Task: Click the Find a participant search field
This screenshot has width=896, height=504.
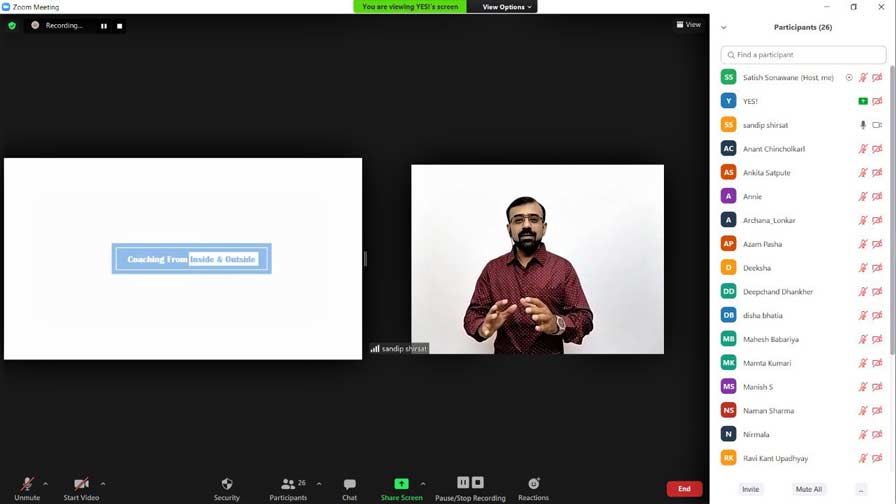Action: click(803, 55)
